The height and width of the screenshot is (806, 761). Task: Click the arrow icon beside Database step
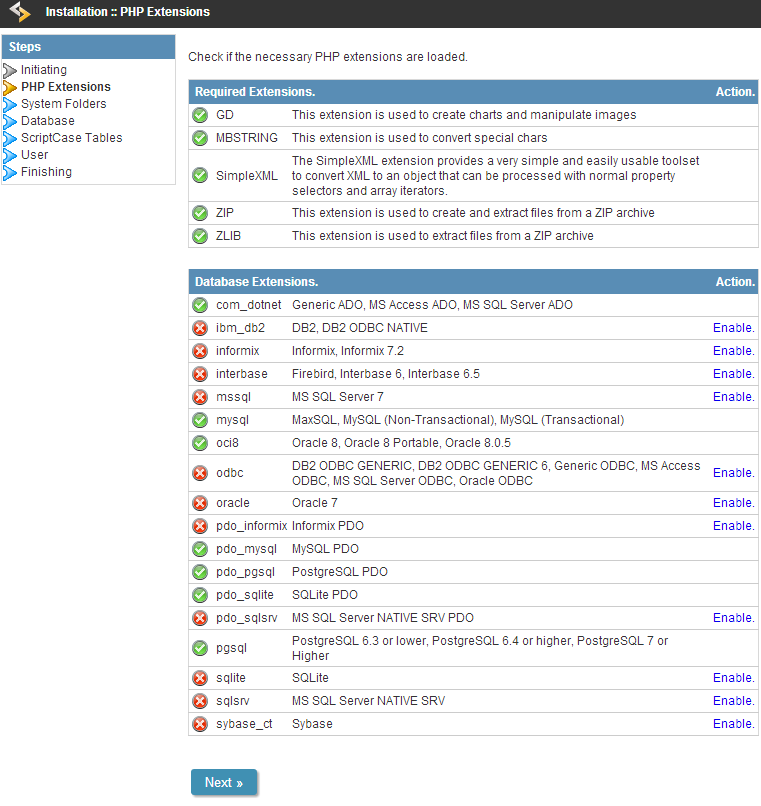(11, 121)
